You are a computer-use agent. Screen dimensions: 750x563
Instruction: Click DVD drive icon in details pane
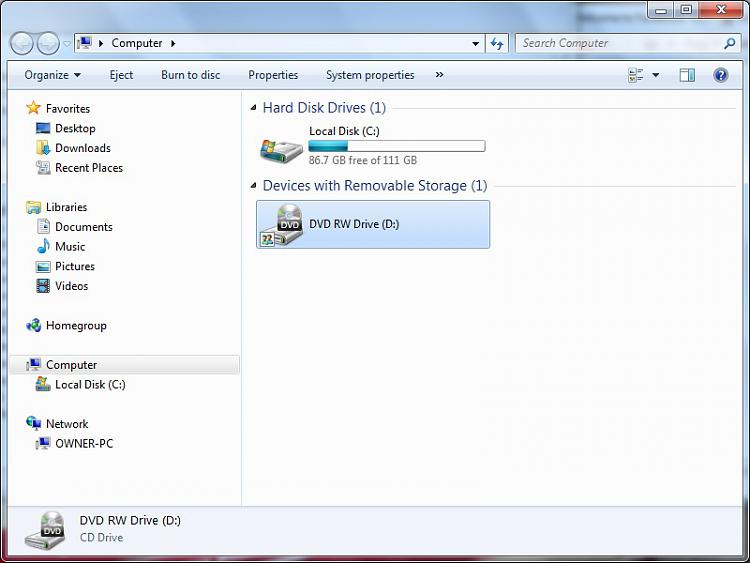point(45,530)
